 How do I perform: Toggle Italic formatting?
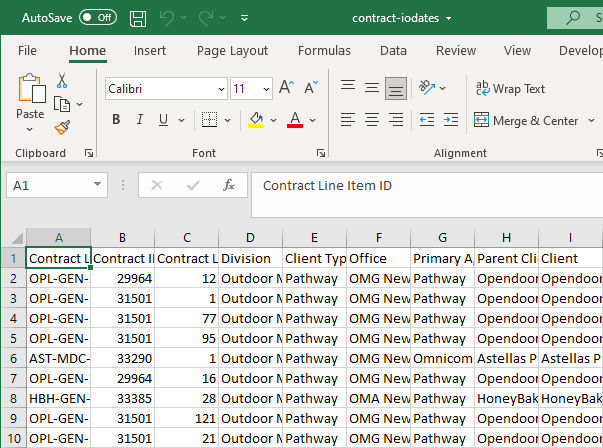pyautogui.click(x=140, y=120)
